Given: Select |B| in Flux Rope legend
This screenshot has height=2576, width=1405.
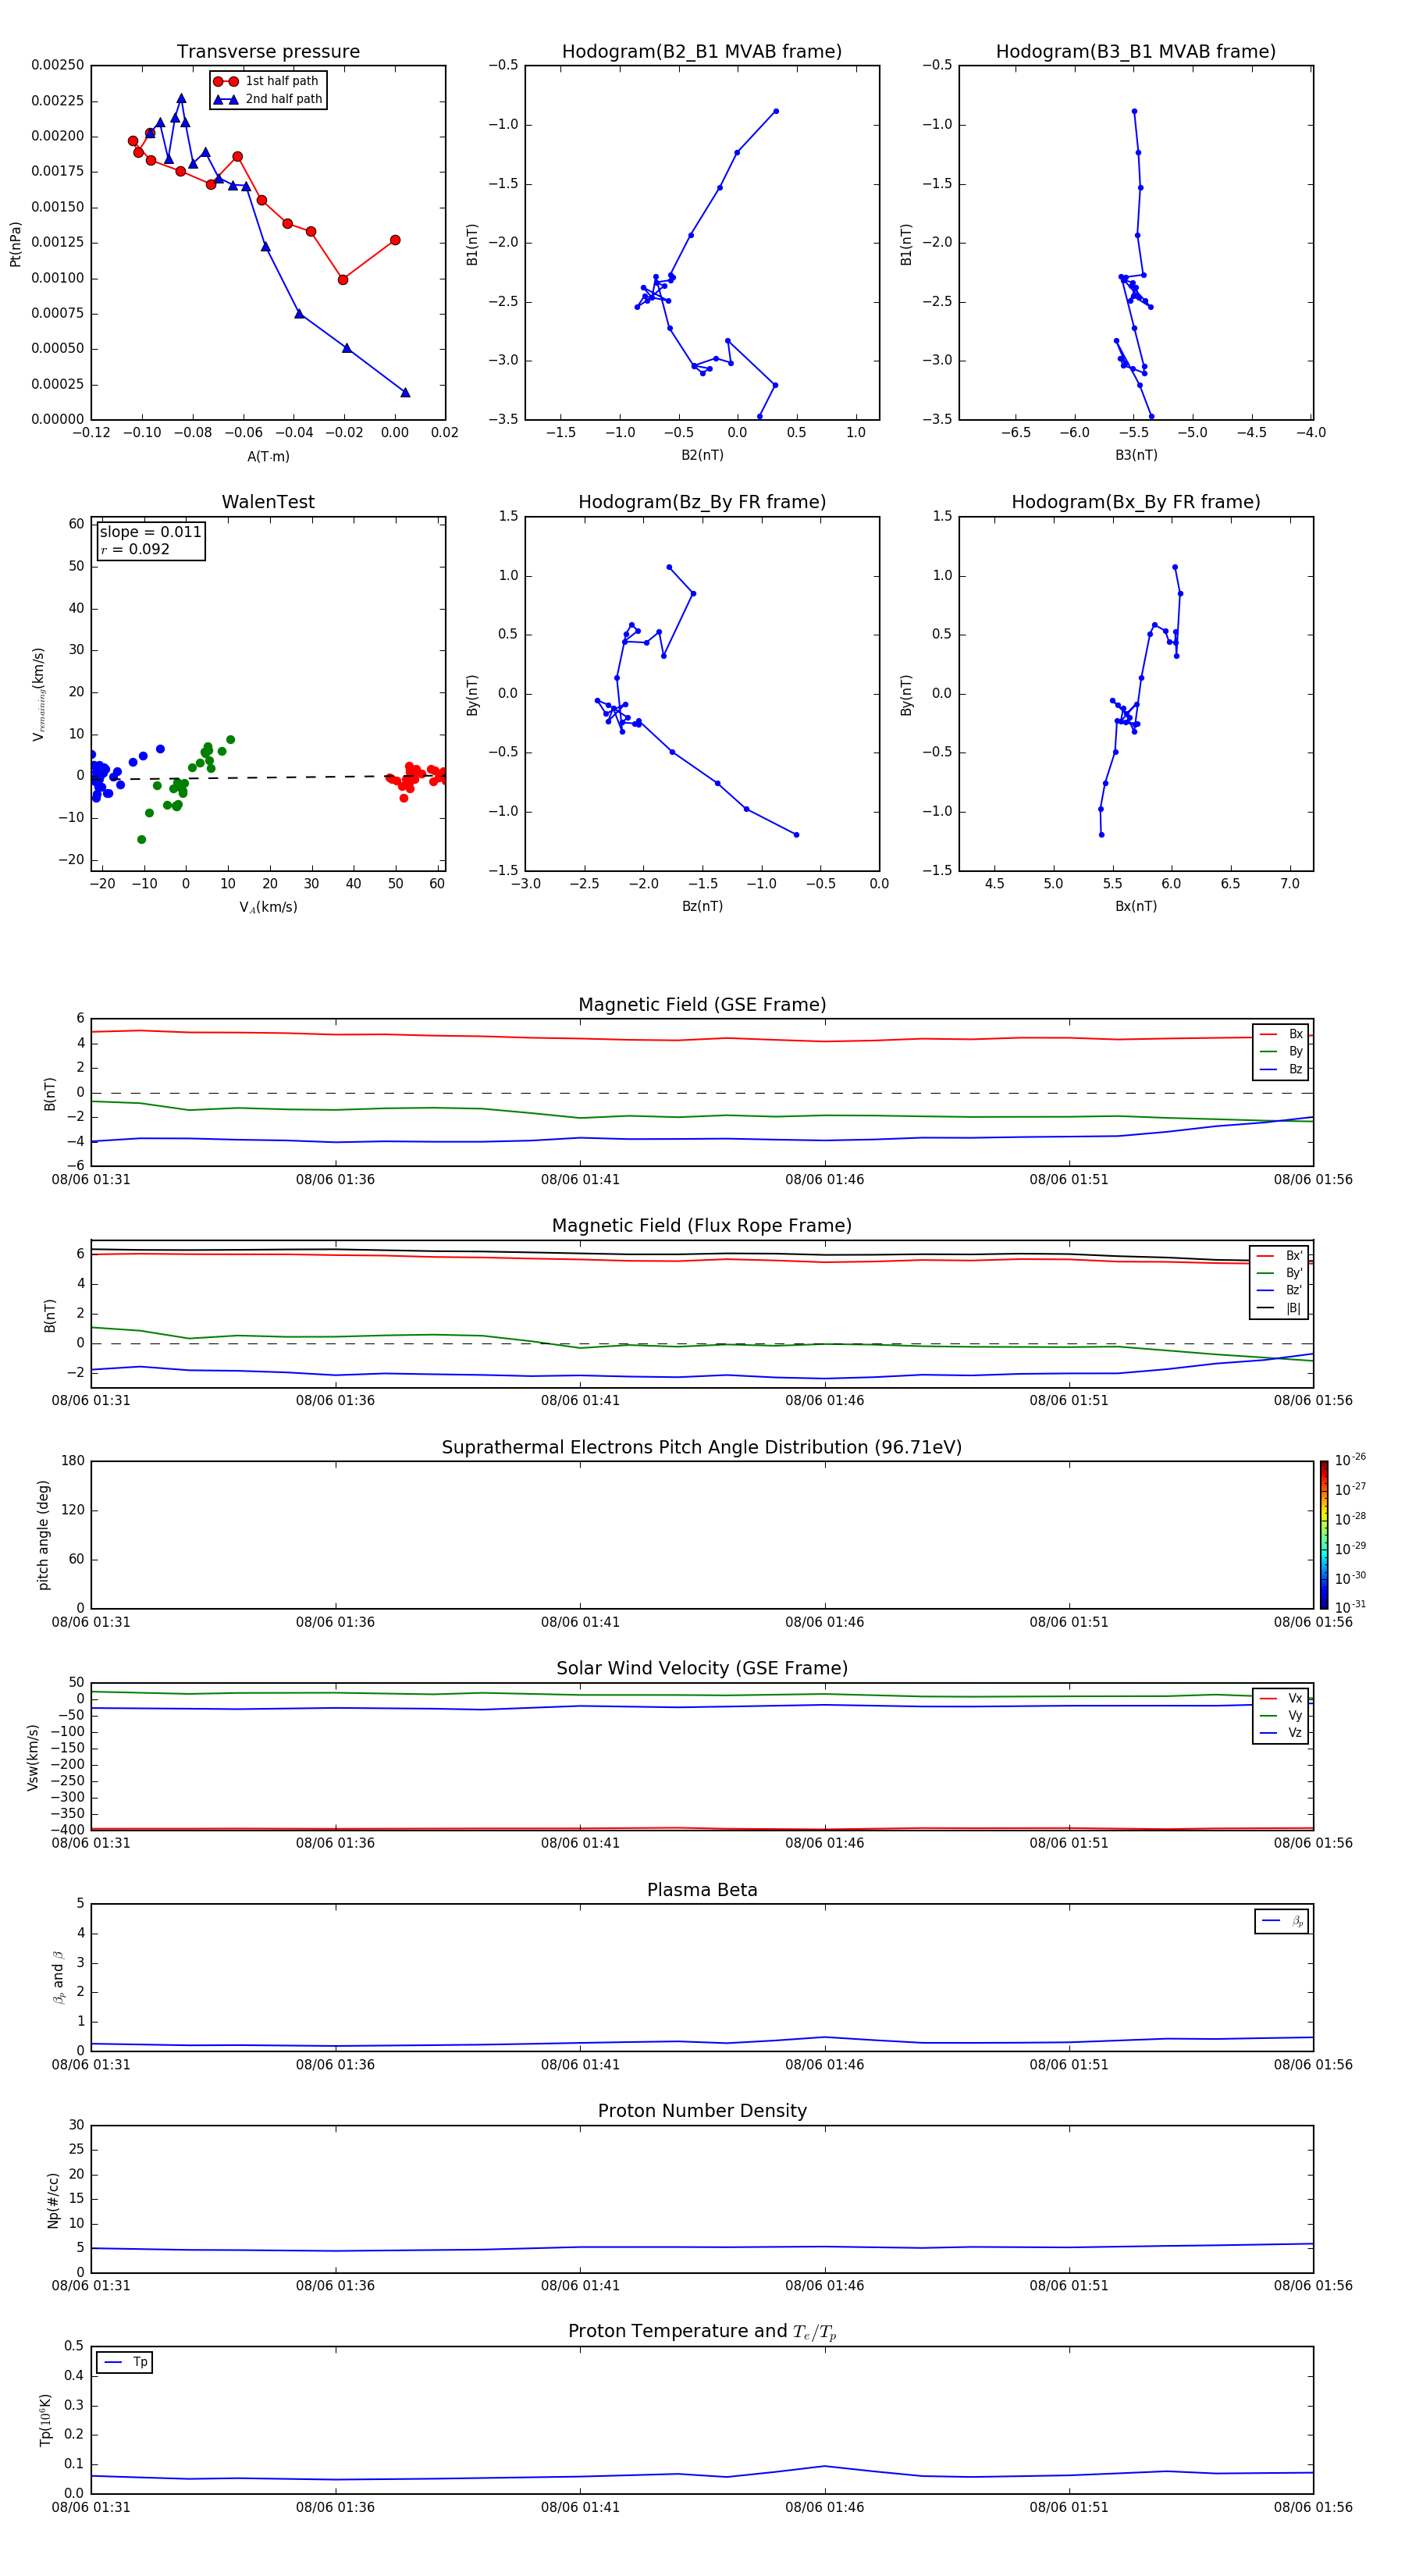Looking at the screenshot, I should click(1280, 1308).
